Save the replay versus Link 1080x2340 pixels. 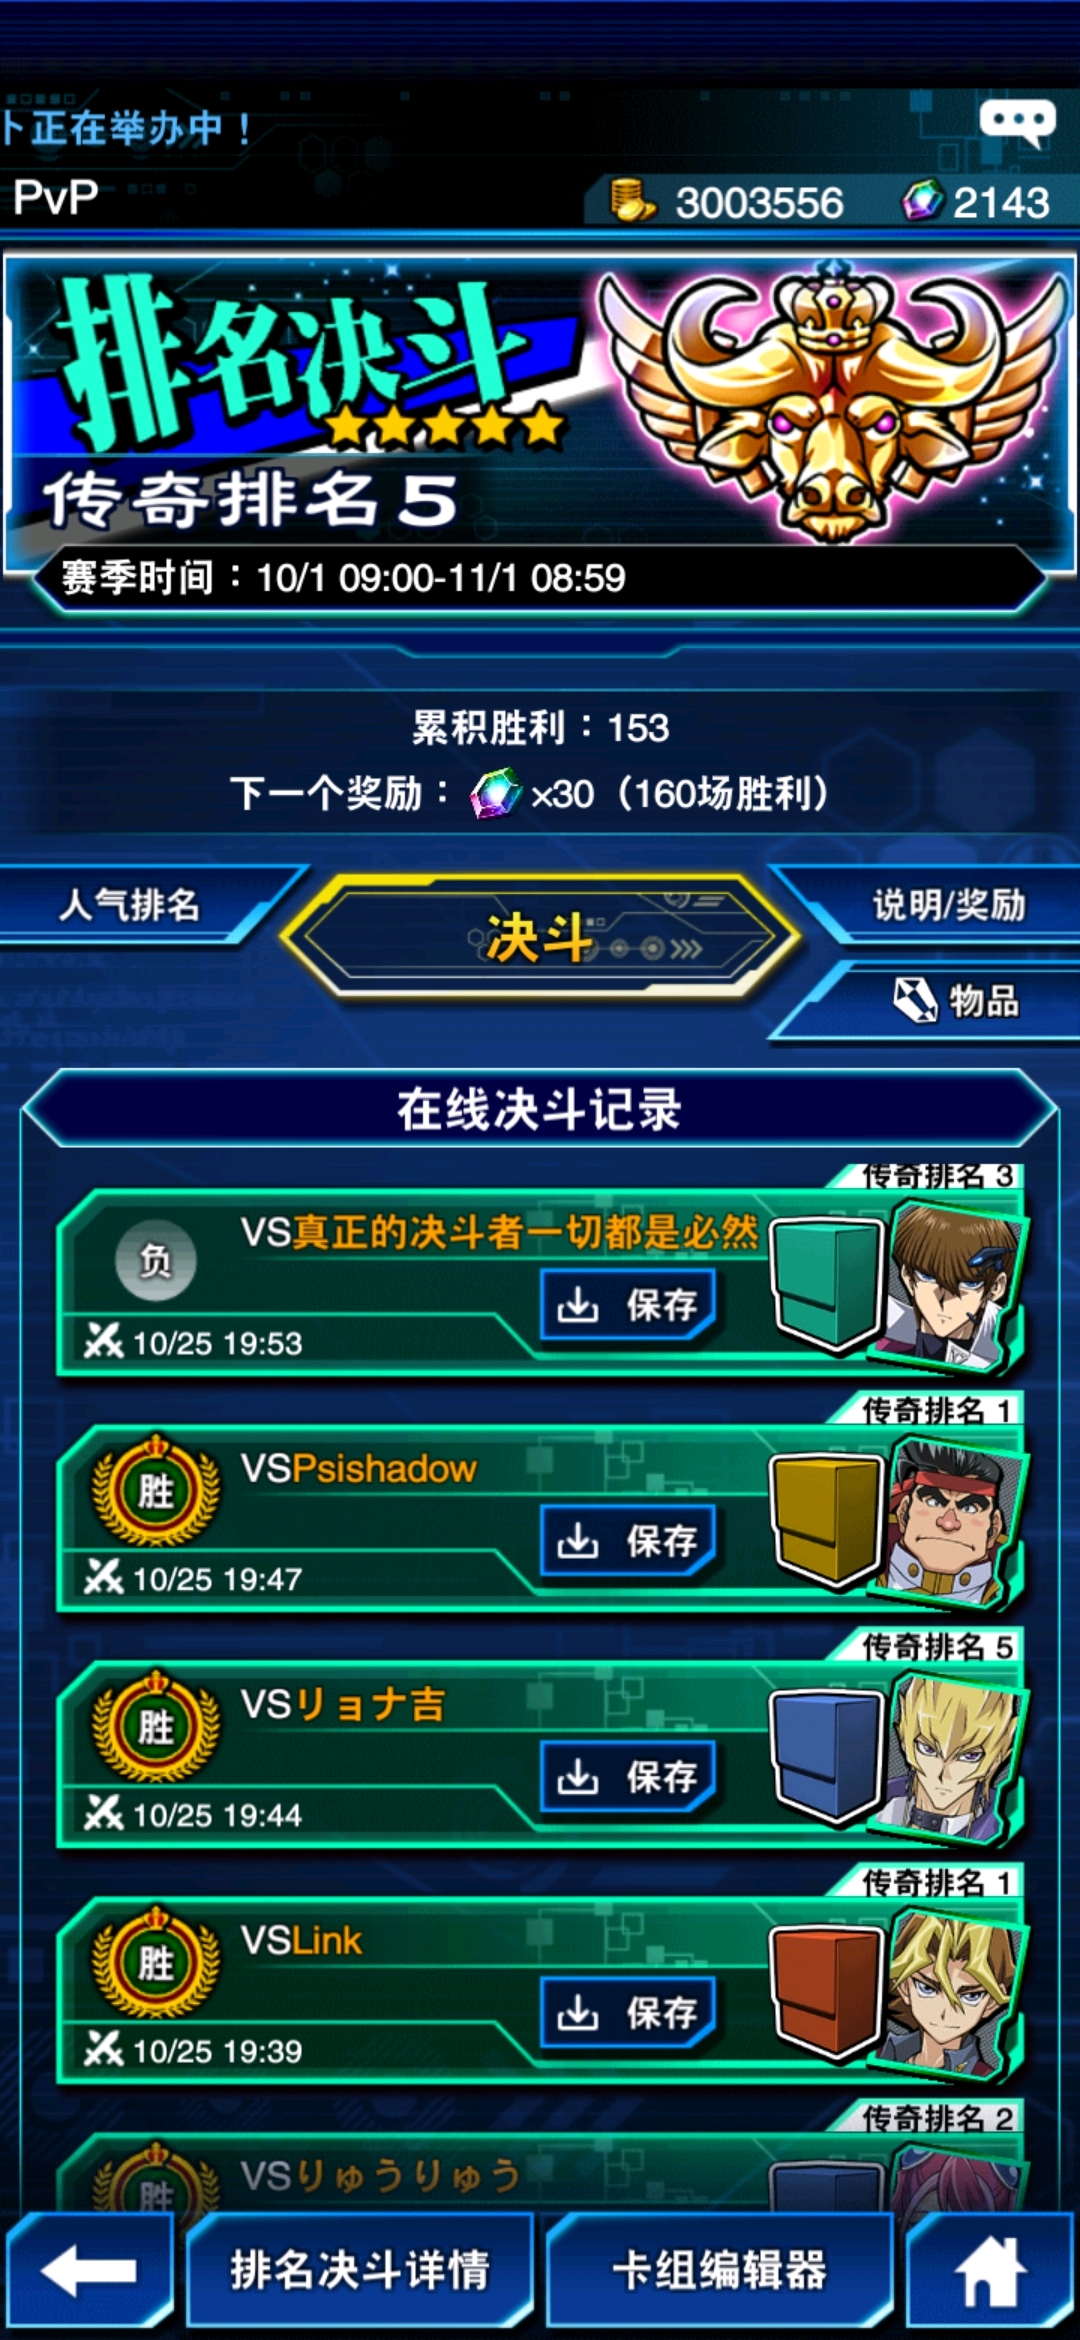click(628, 2012)
